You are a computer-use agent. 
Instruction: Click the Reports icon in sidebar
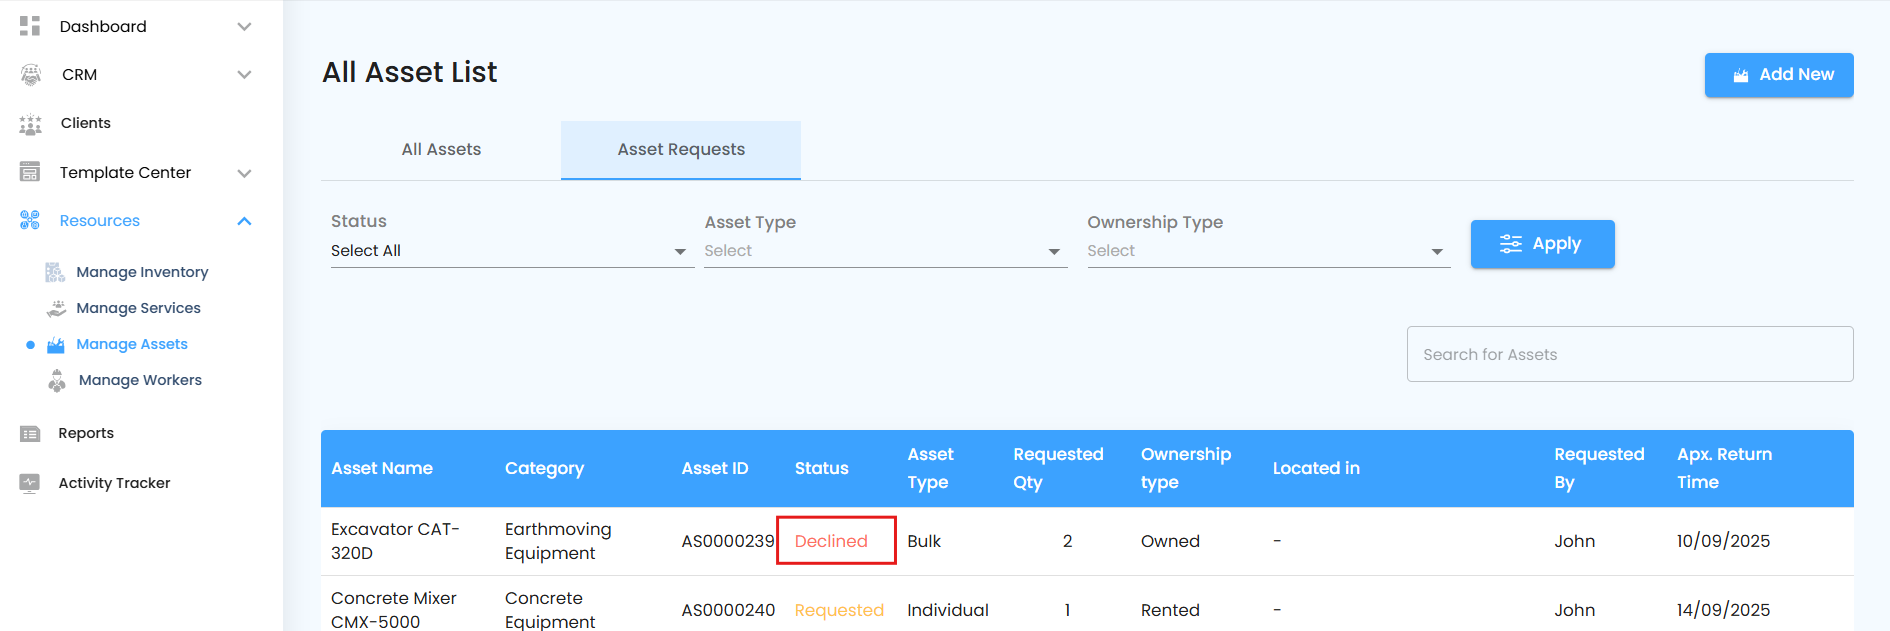point(30,434)
